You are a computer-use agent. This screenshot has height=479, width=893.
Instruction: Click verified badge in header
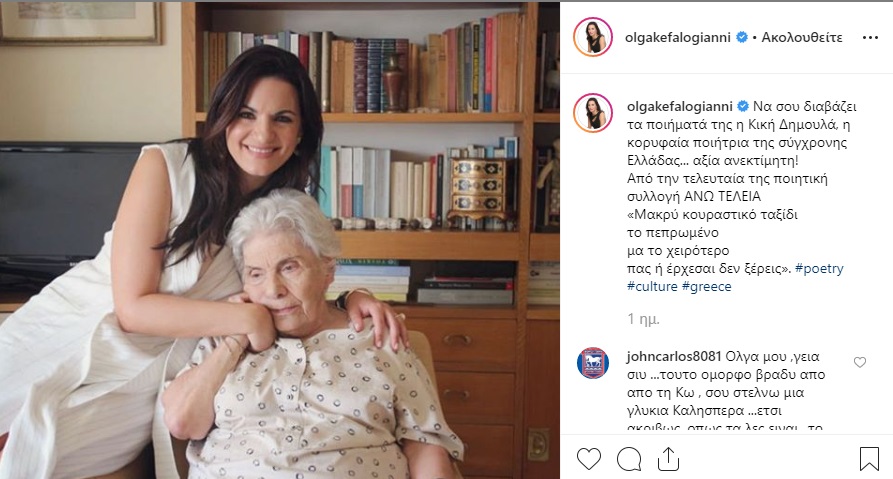[x=742, y=38]
